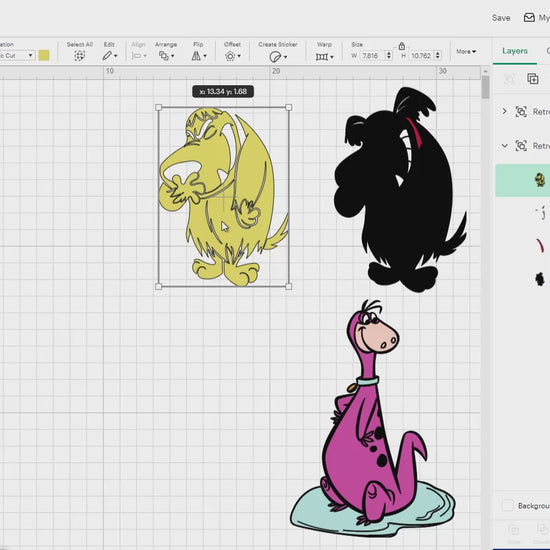The image size is (550, 550).
Task: Click the top-right selection handle
Action: [289, 107]
